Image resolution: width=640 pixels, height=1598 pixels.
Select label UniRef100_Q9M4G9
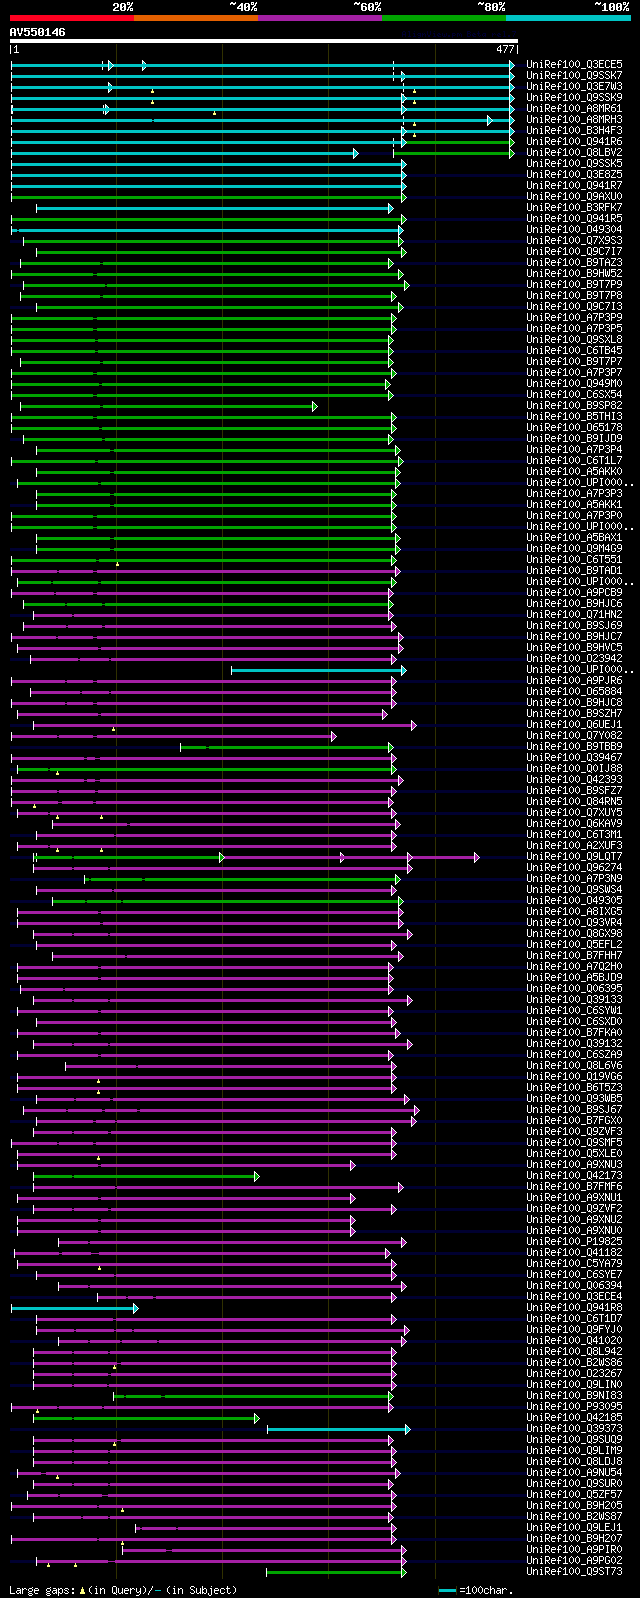click(574, 548)
